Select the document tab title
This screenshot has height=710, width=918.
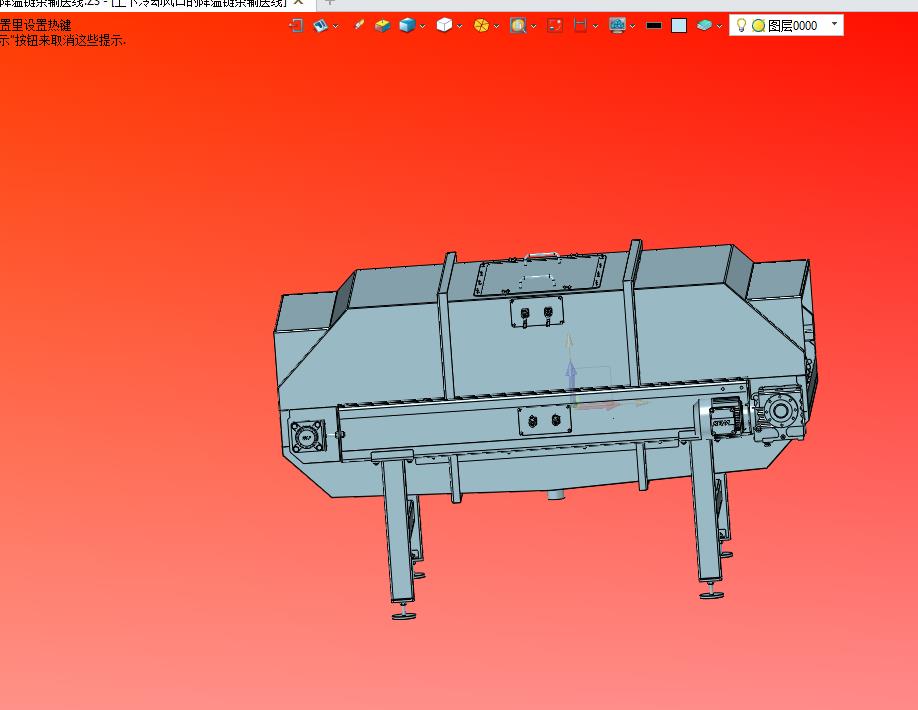(x=143, y=4)
